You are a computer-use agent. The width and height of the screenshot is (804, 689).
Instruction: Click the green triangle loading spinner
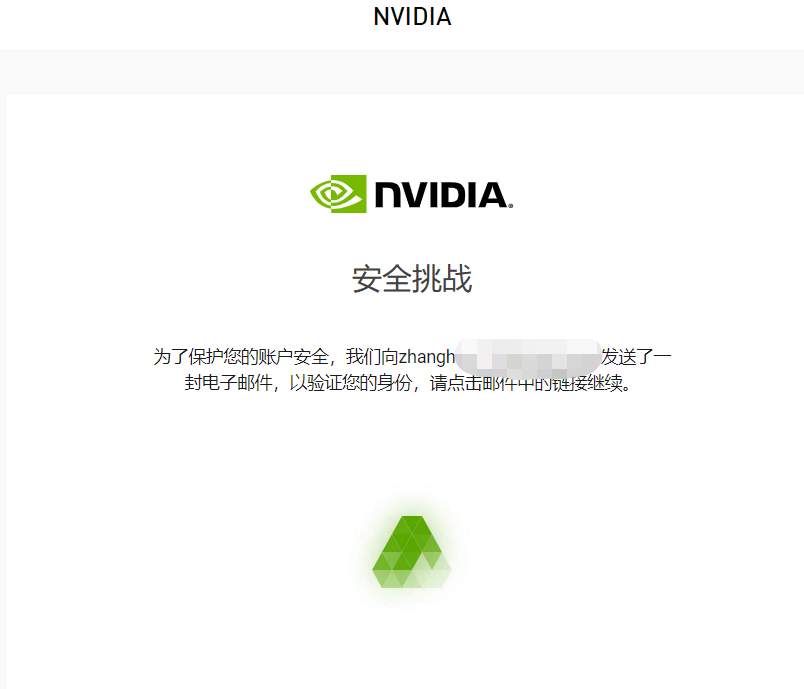[x=412, y=552]
